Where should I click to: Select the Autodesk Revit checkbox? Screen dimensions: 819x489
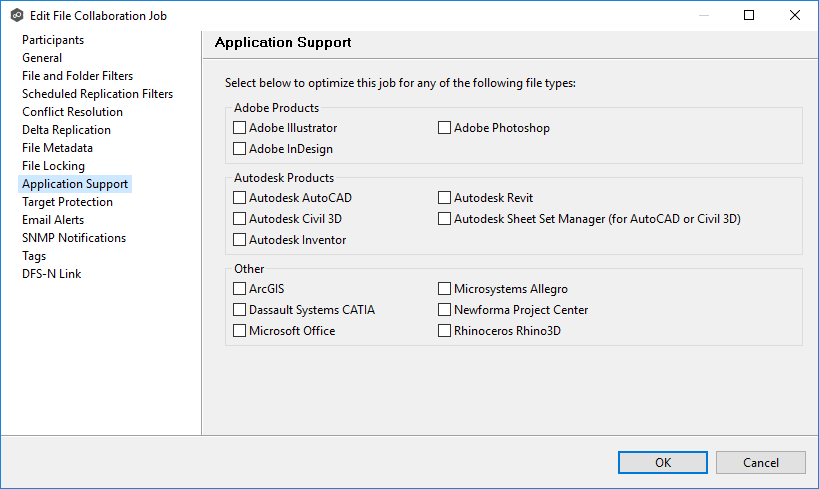[x=445, y=198]
